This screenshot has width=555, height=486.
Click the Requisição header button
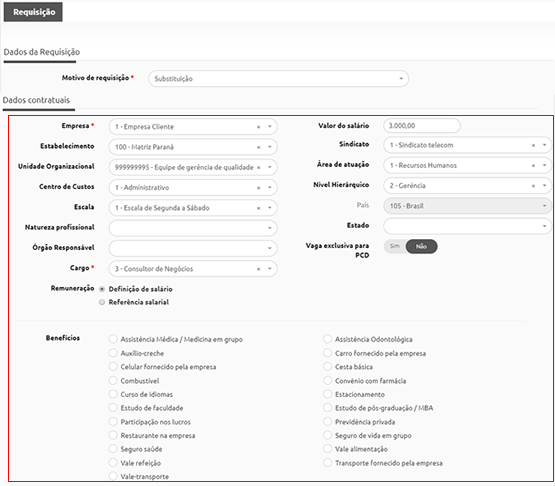tap(33, 12)
